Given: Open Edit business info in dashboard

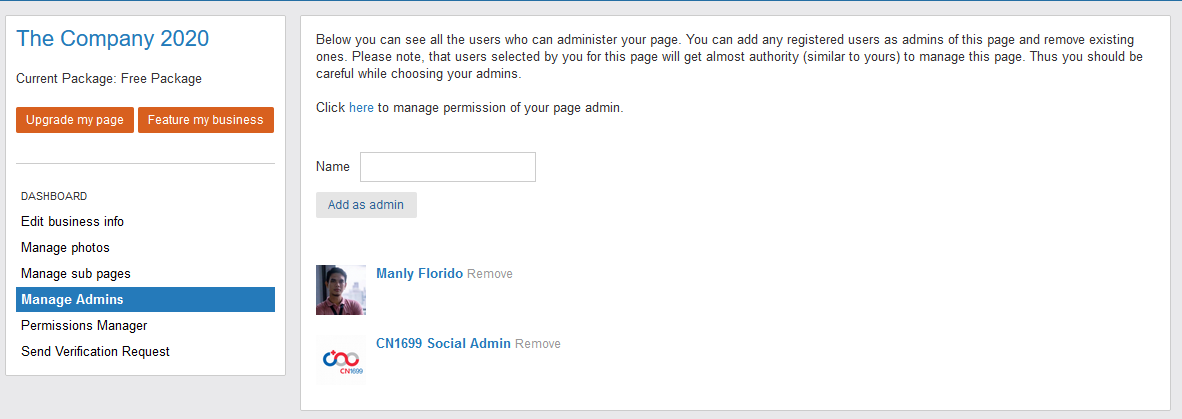Looking at the screenshot, I should pyautogui.click(x=72, y=222).
